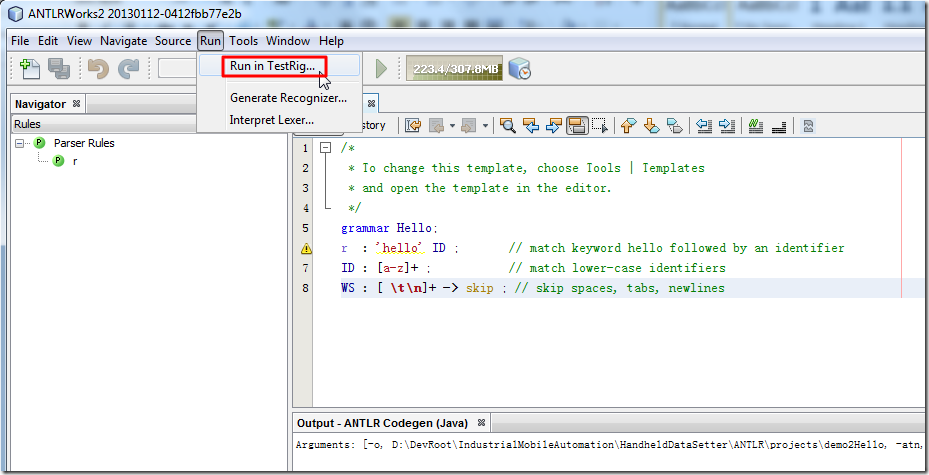The image size is (929, 475).
Task: Open the Tools menu
Action: pyautogui.click(x=244, y=41)
